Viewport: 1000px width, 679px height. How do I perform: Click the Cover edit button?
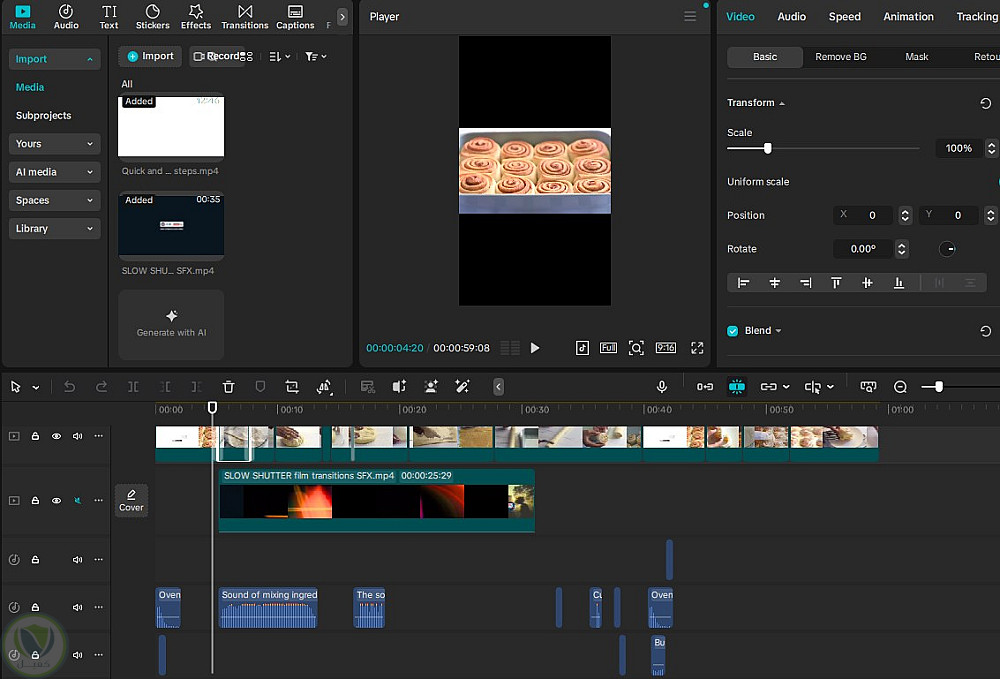coord(131,500)
